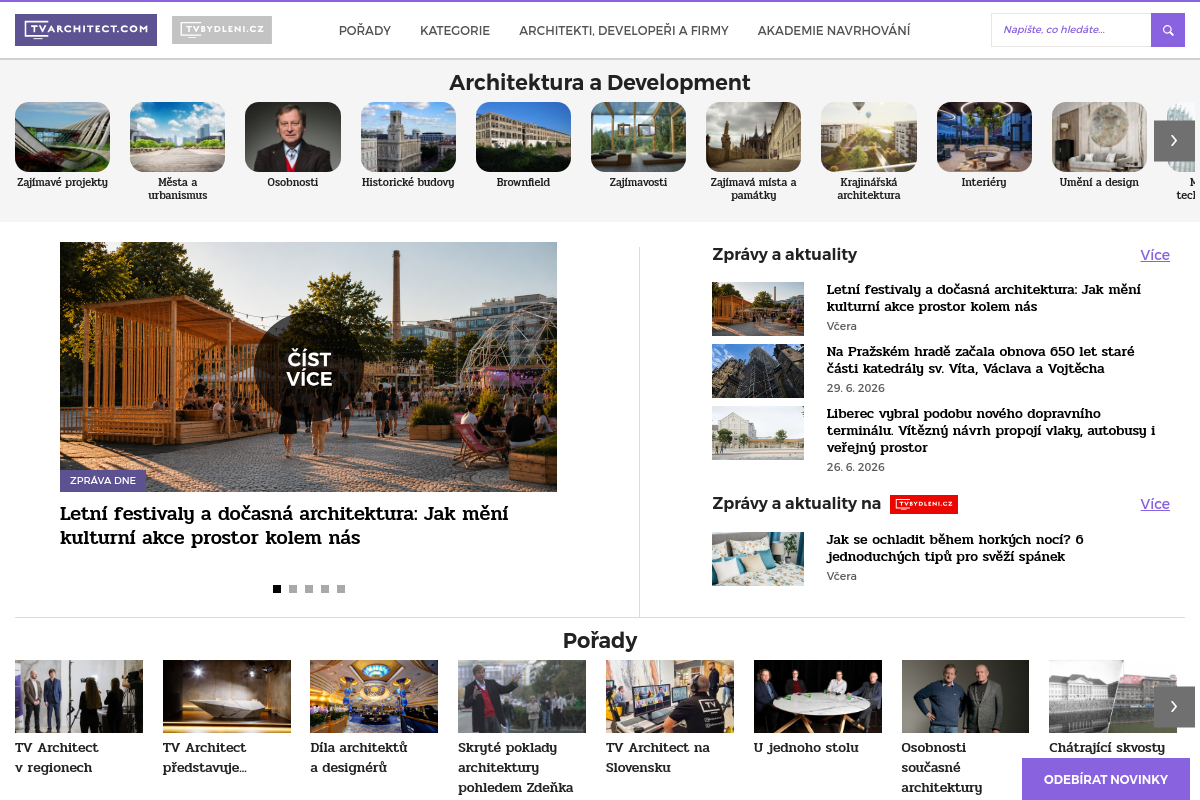
Task: Switch to the TVBydleni.cz site logo
Action: click(x=222, y=30)
